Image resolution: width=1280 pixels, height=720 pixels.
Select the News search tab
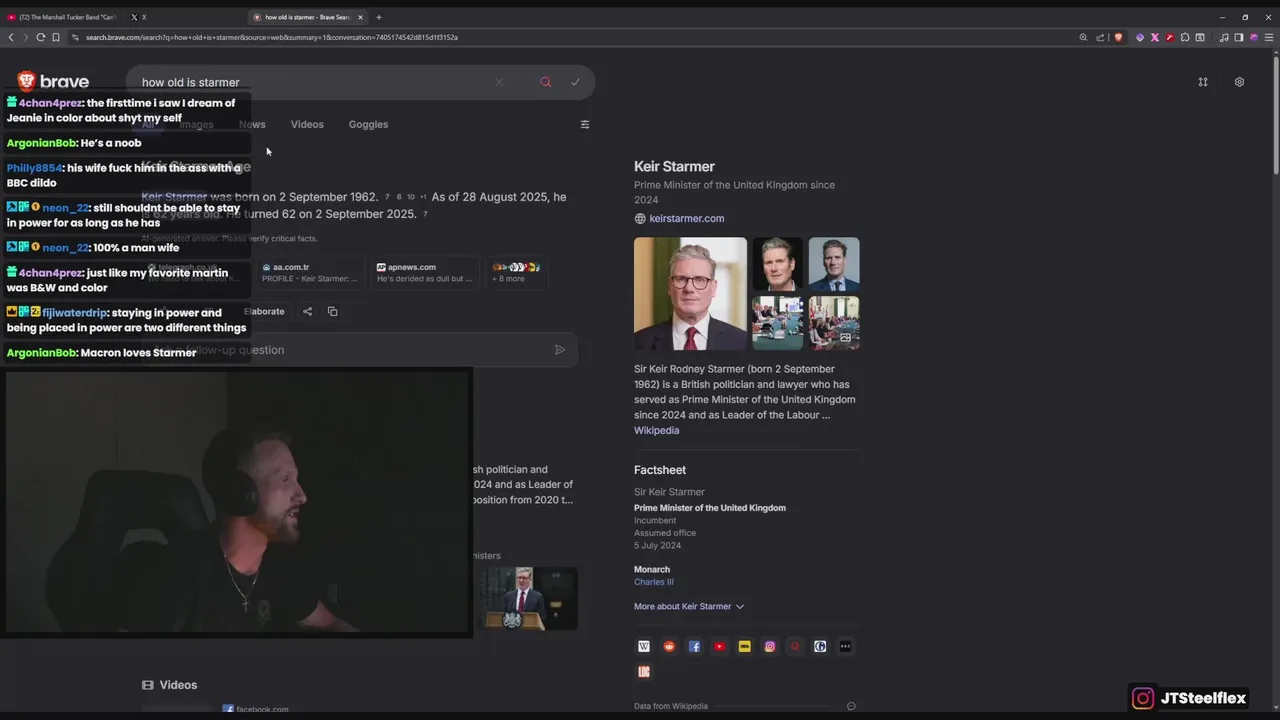point(252,125)
